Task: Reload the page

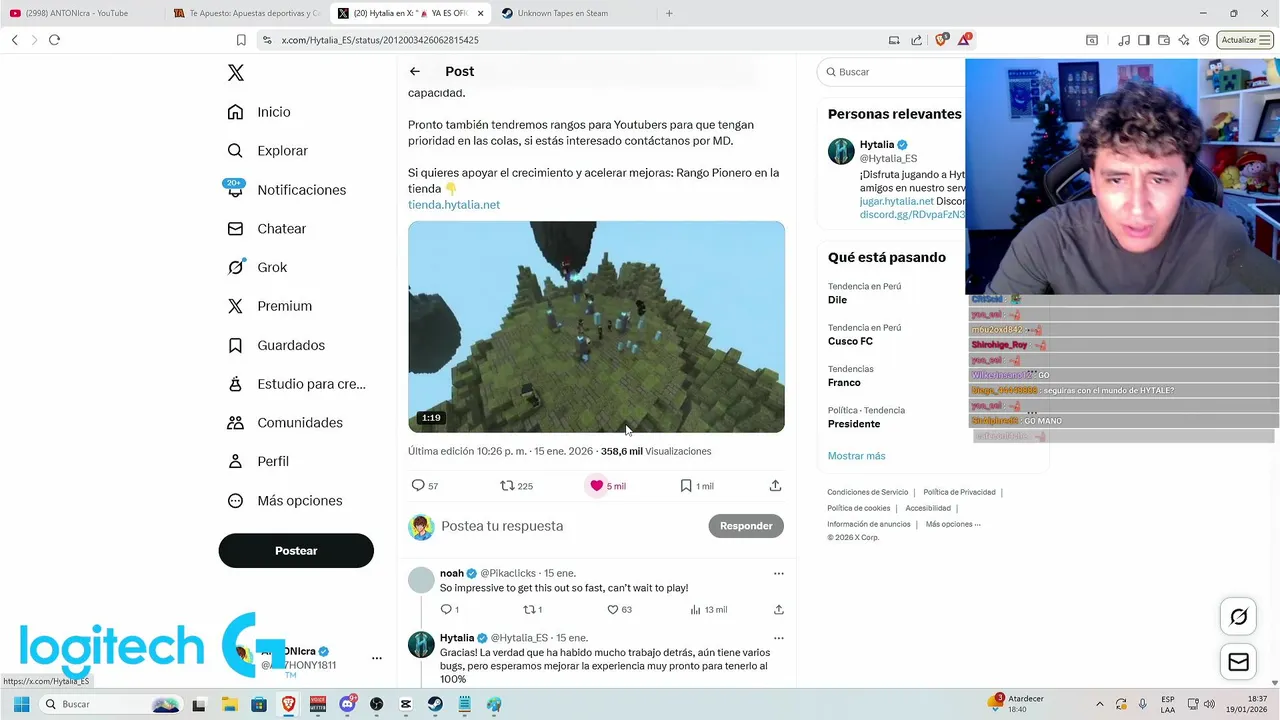Action: coord(54,40)
